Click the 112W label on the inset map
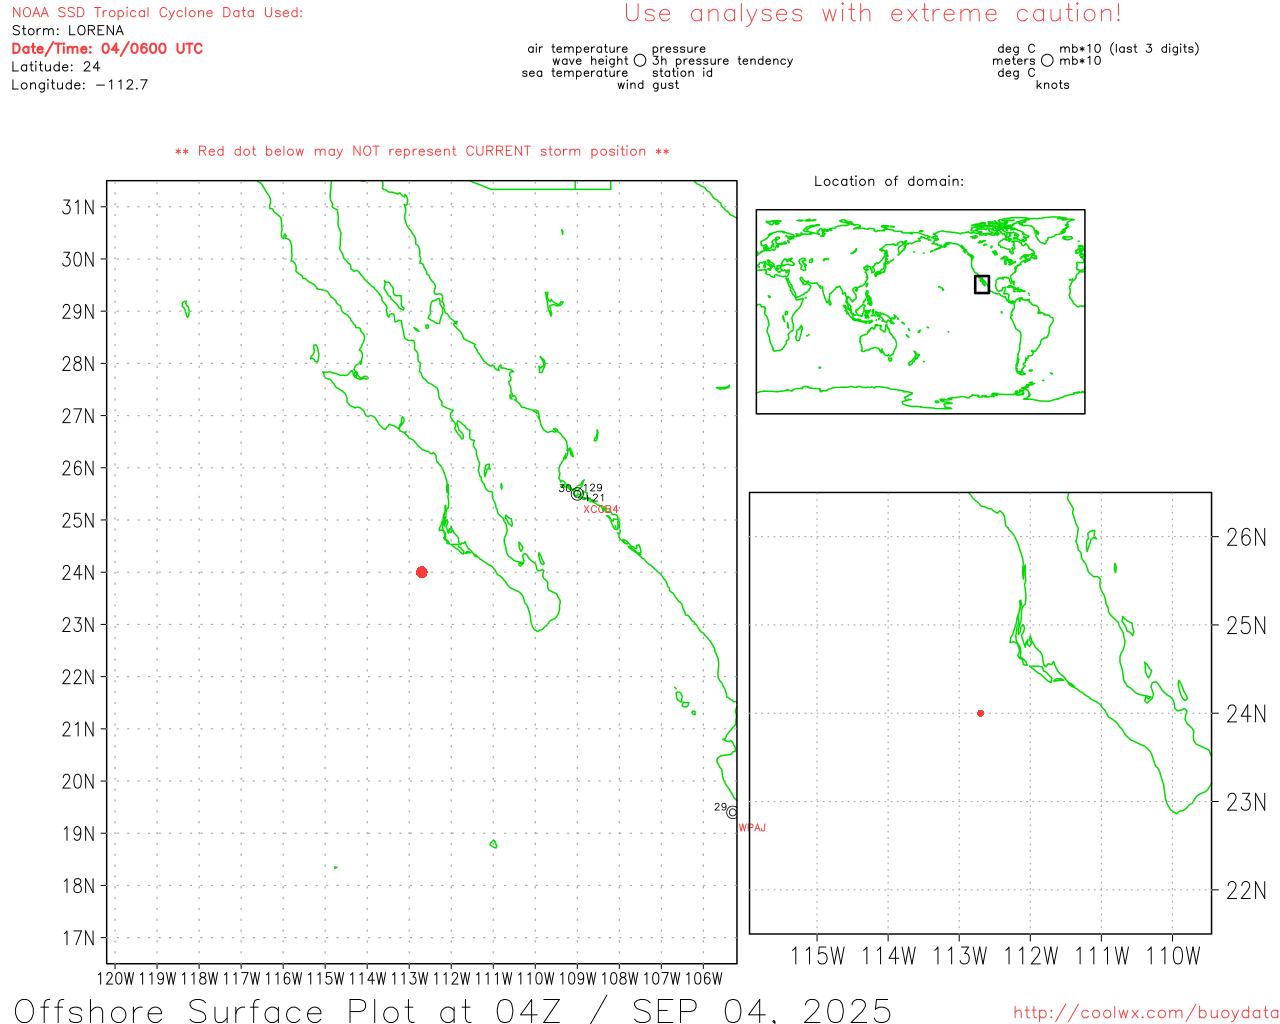This screenshot has height=1024, width=1280. (1030, 956)
